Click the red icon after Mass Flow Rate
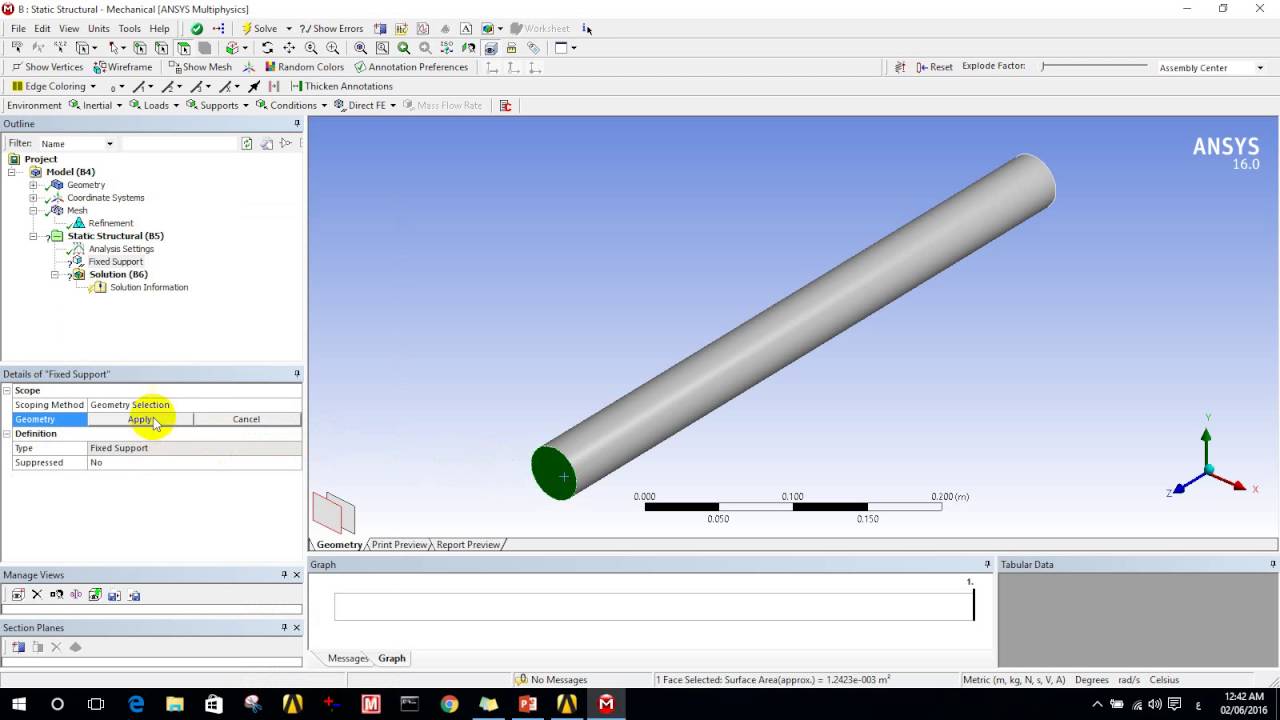 [505, 105]
